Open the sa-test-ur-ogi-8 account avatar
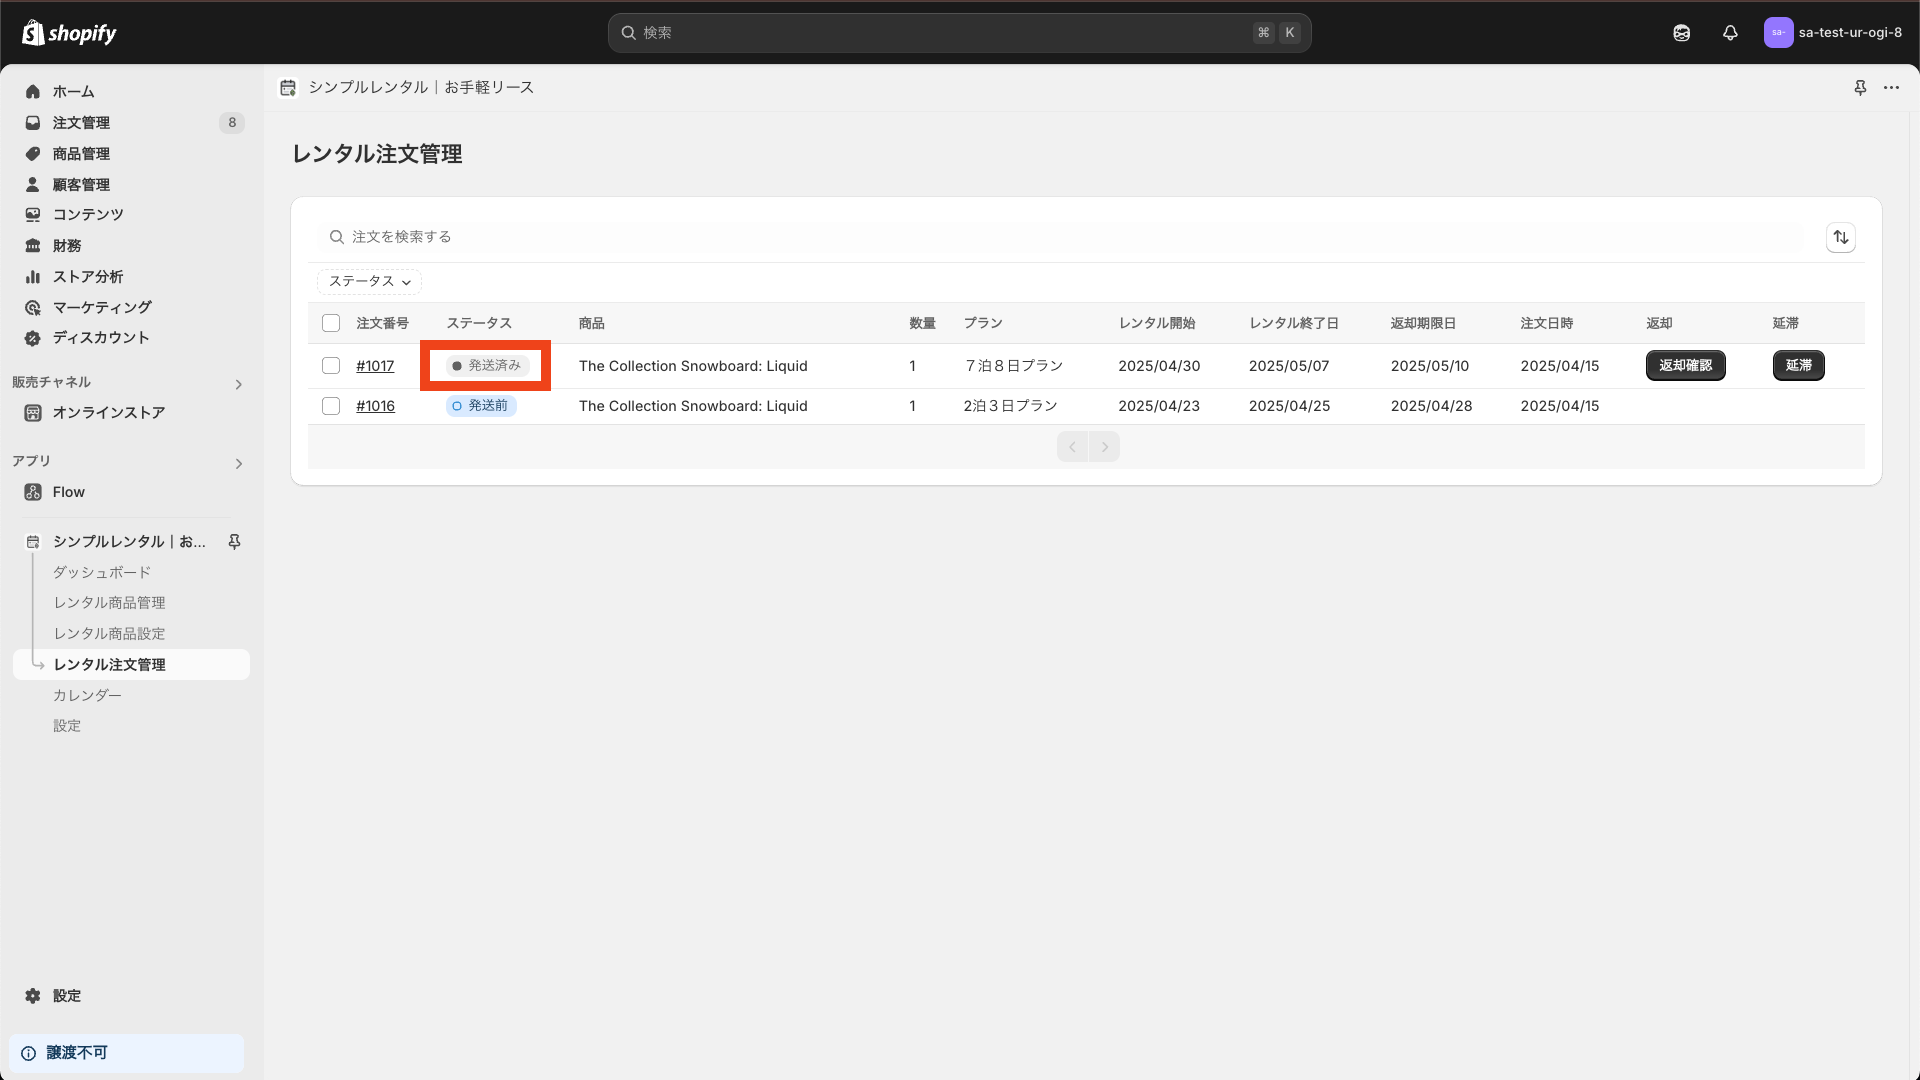The height and width of the screenshot is (1080, 1920). pos(1778,33)
